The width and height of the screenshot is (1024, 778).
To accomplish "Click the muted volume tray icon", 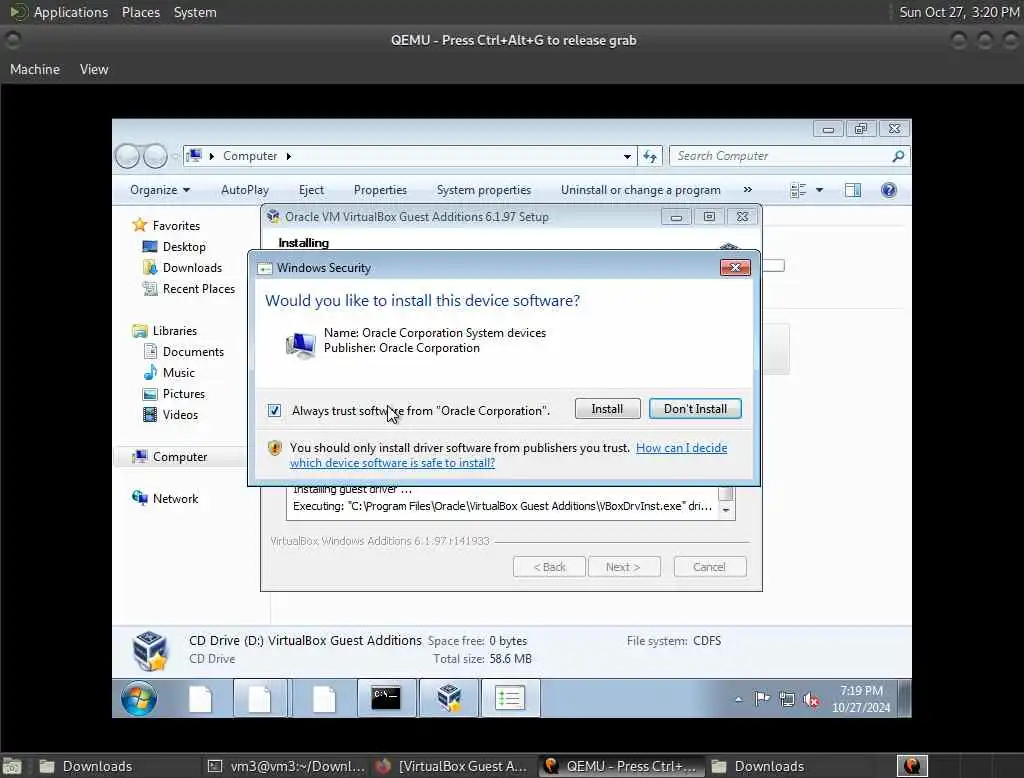I will 812,700.
